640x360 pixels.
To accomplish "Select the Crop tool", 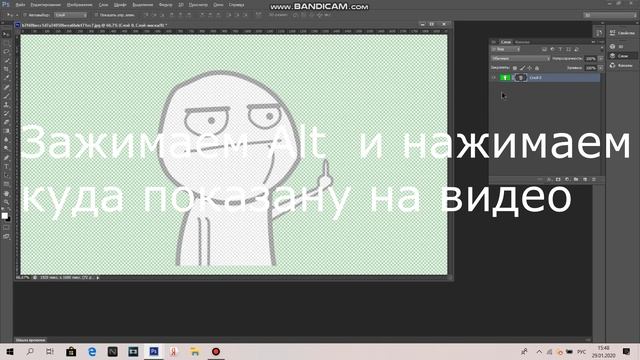I will click(6, 69).
